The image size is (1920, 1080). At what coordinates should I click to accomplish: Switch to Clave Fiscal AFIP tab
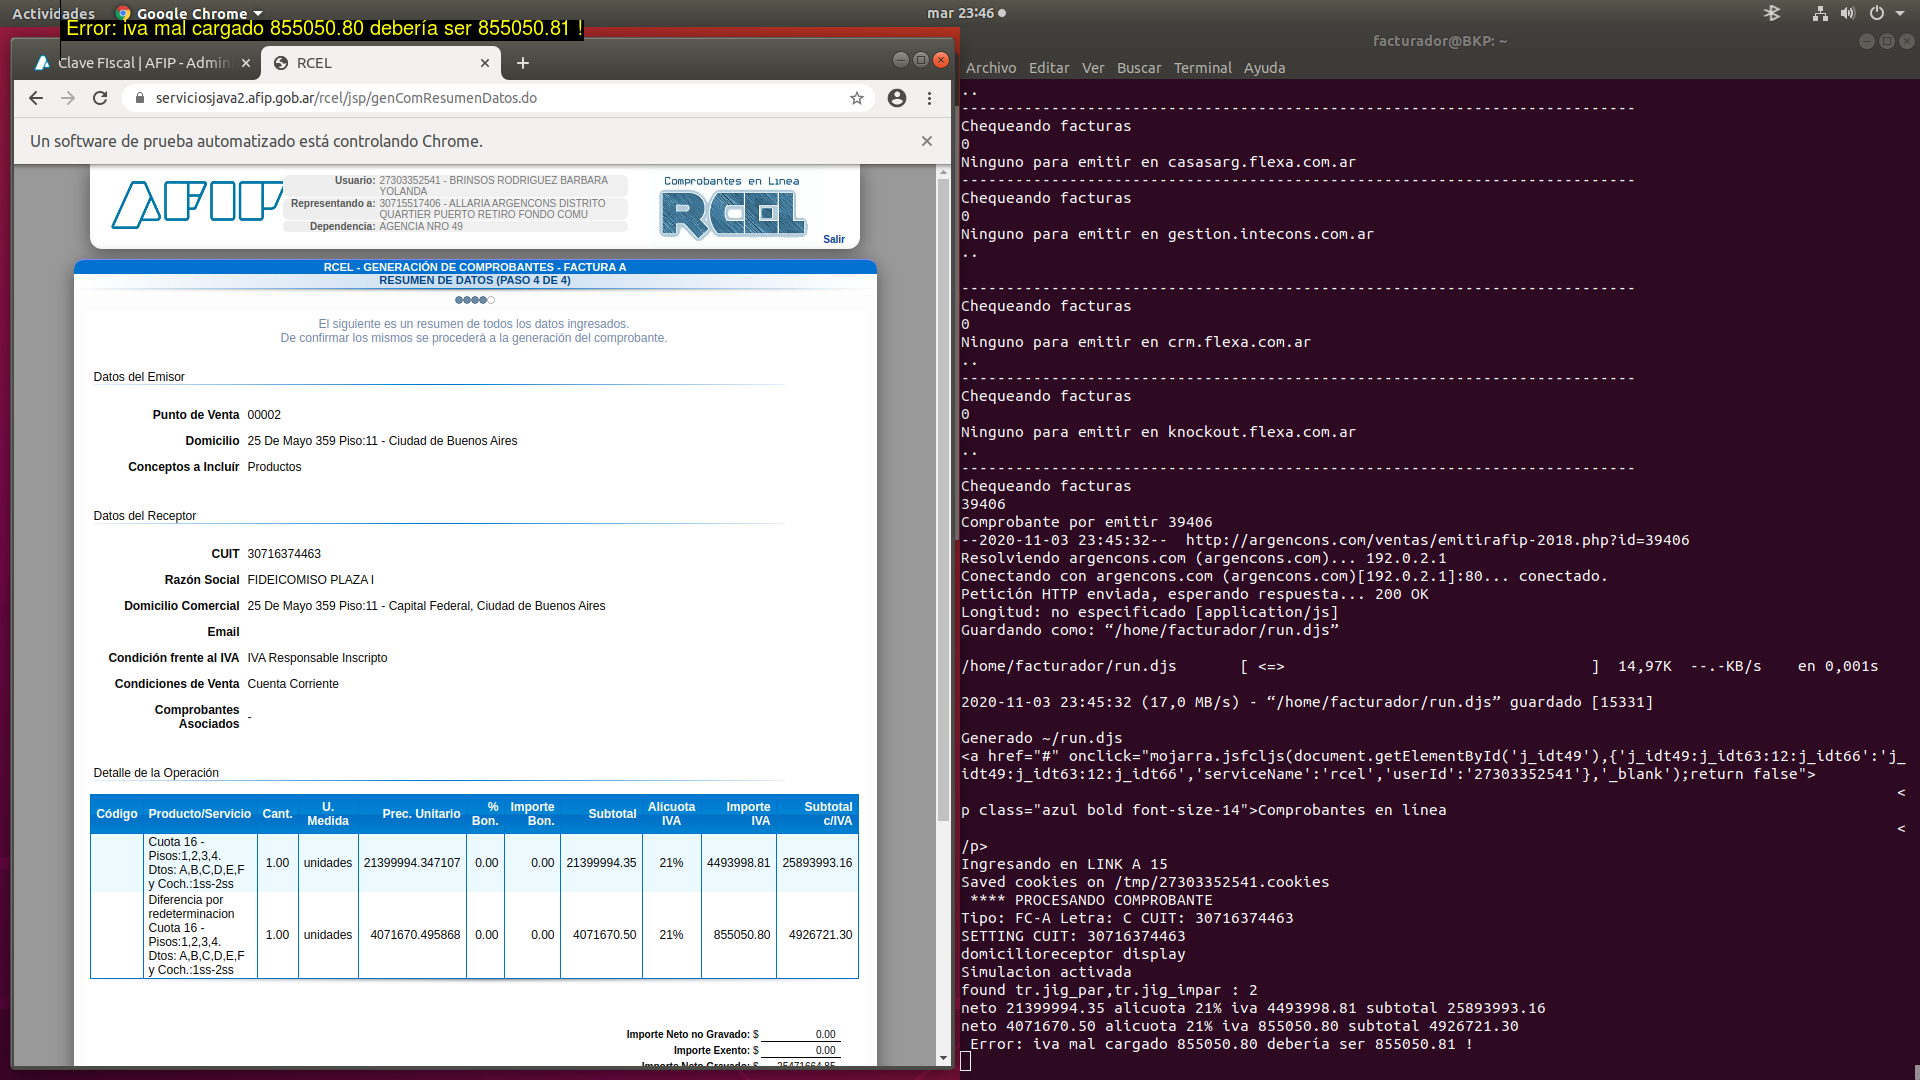pos(144,63)
